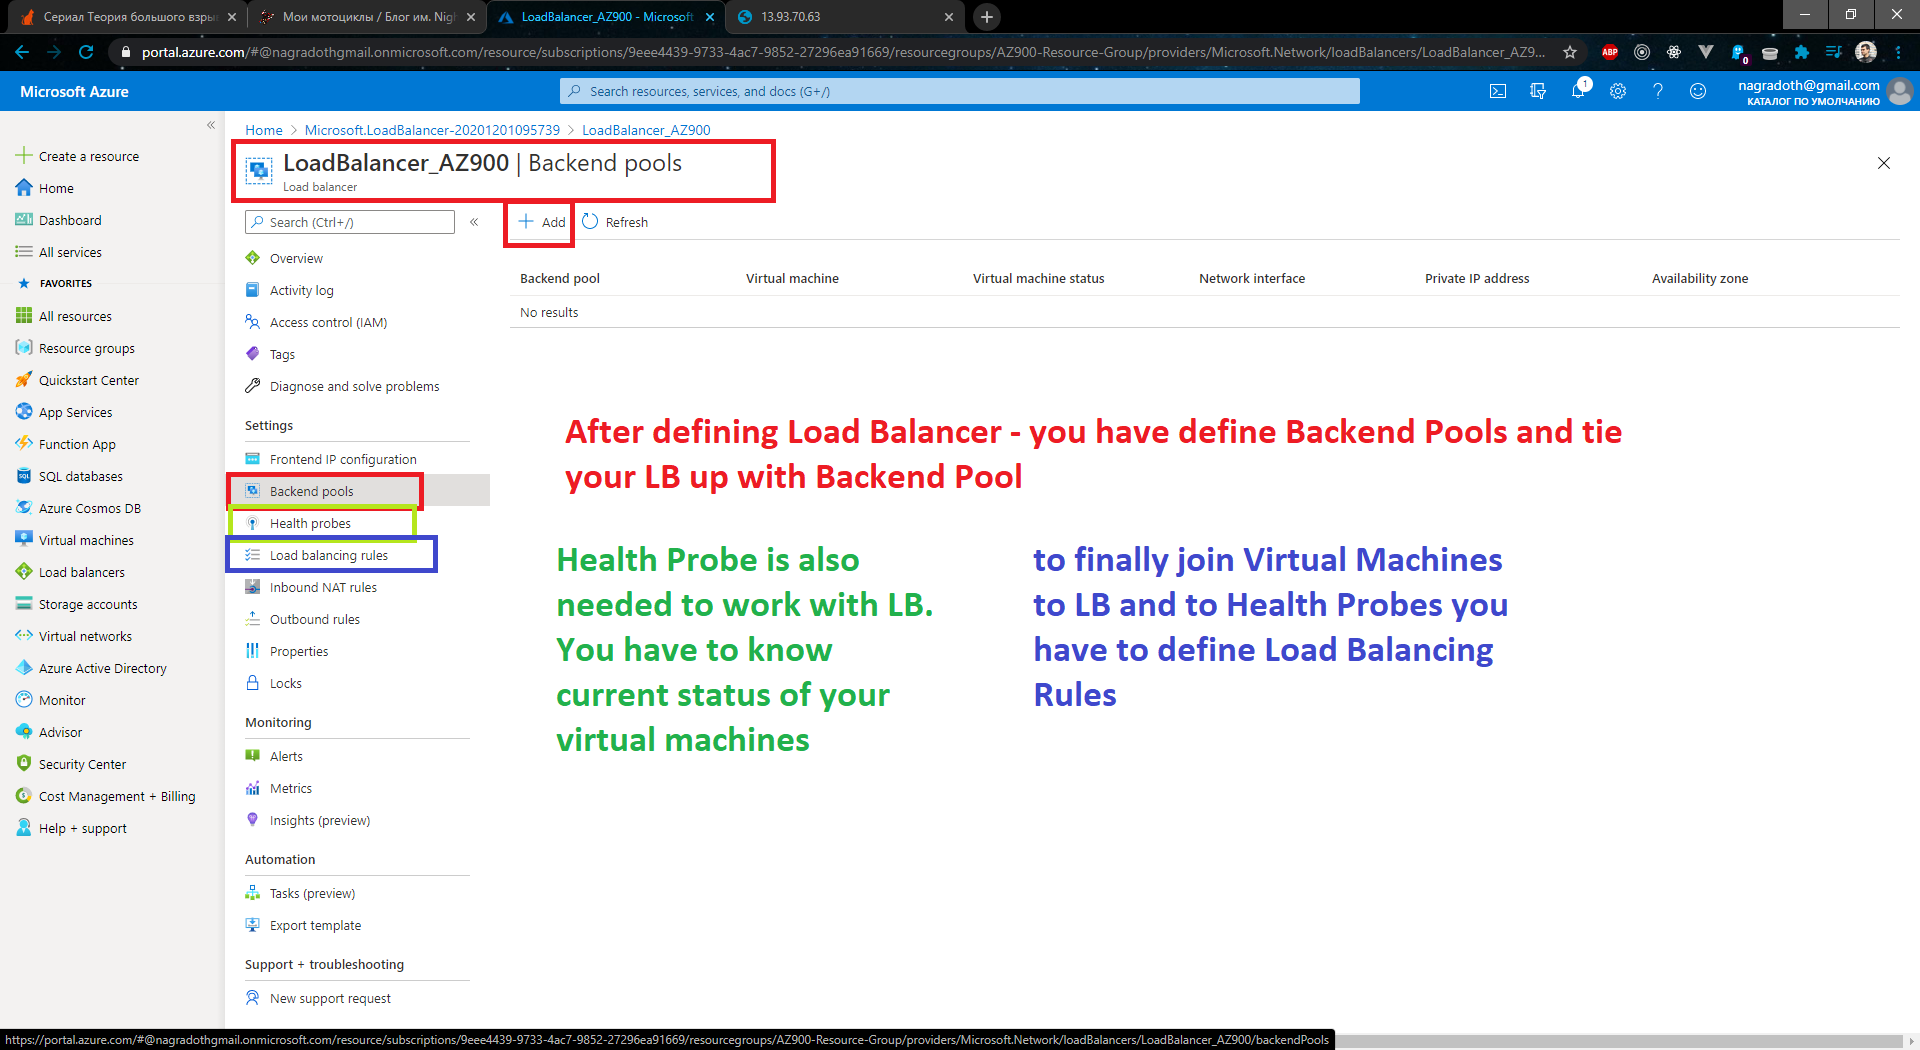Image resolution: width=1920 pixels, height=1050 pixels.
Task: Open Virtual networks in sidebar
Action: [x=74, y=636]
